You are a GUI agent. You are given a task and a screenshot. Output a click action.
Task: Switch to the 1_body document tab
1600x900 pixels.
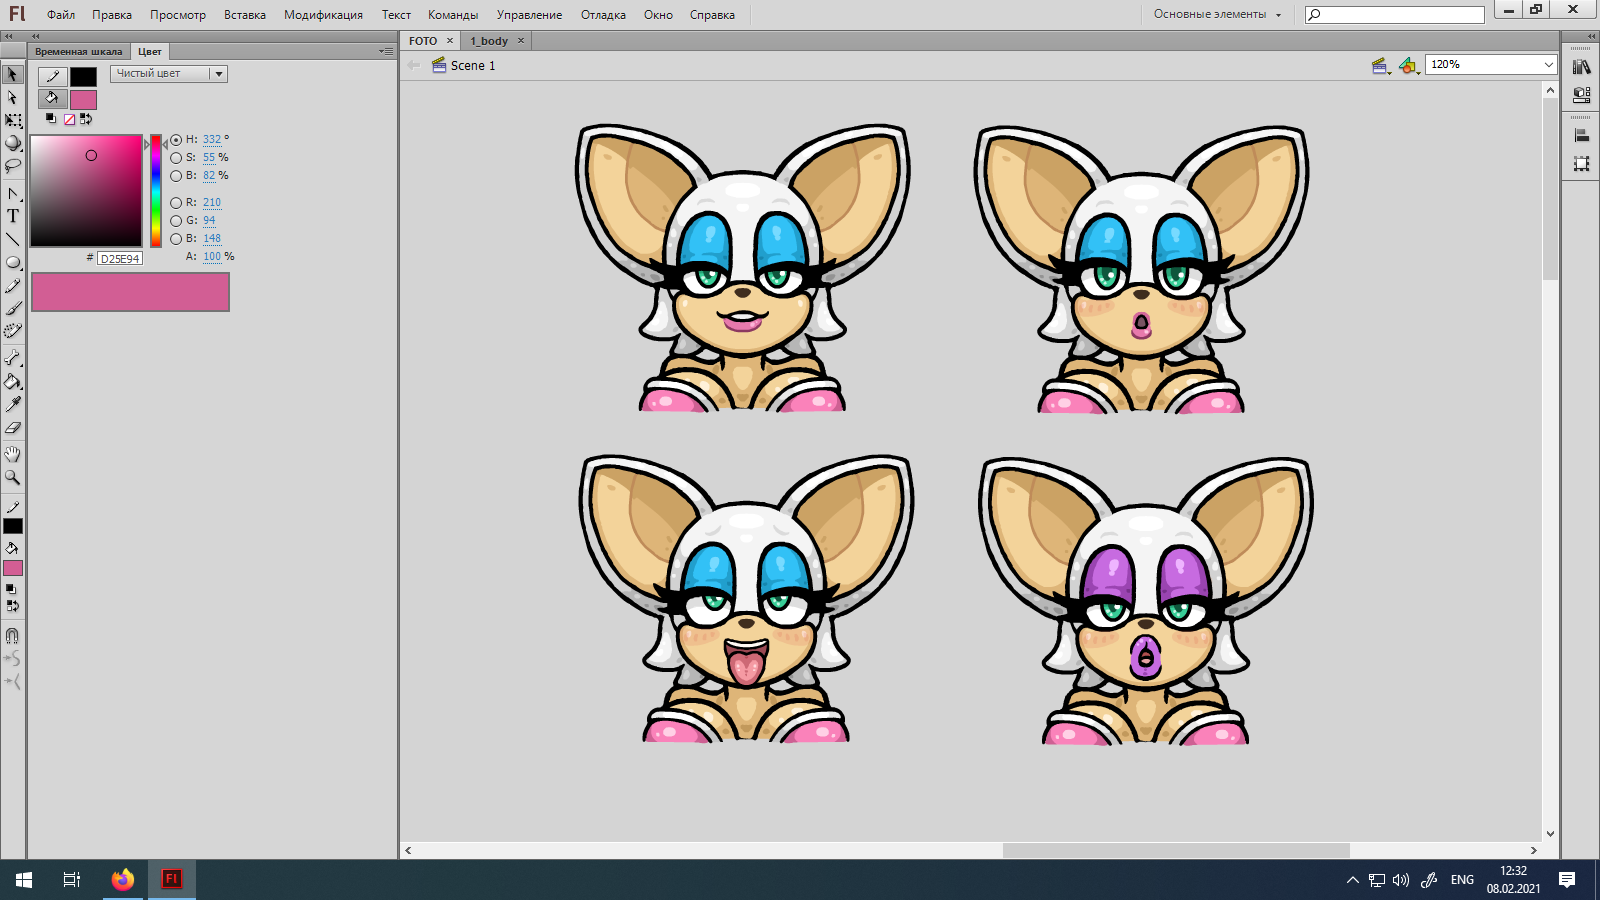click(x=489, y=41)
